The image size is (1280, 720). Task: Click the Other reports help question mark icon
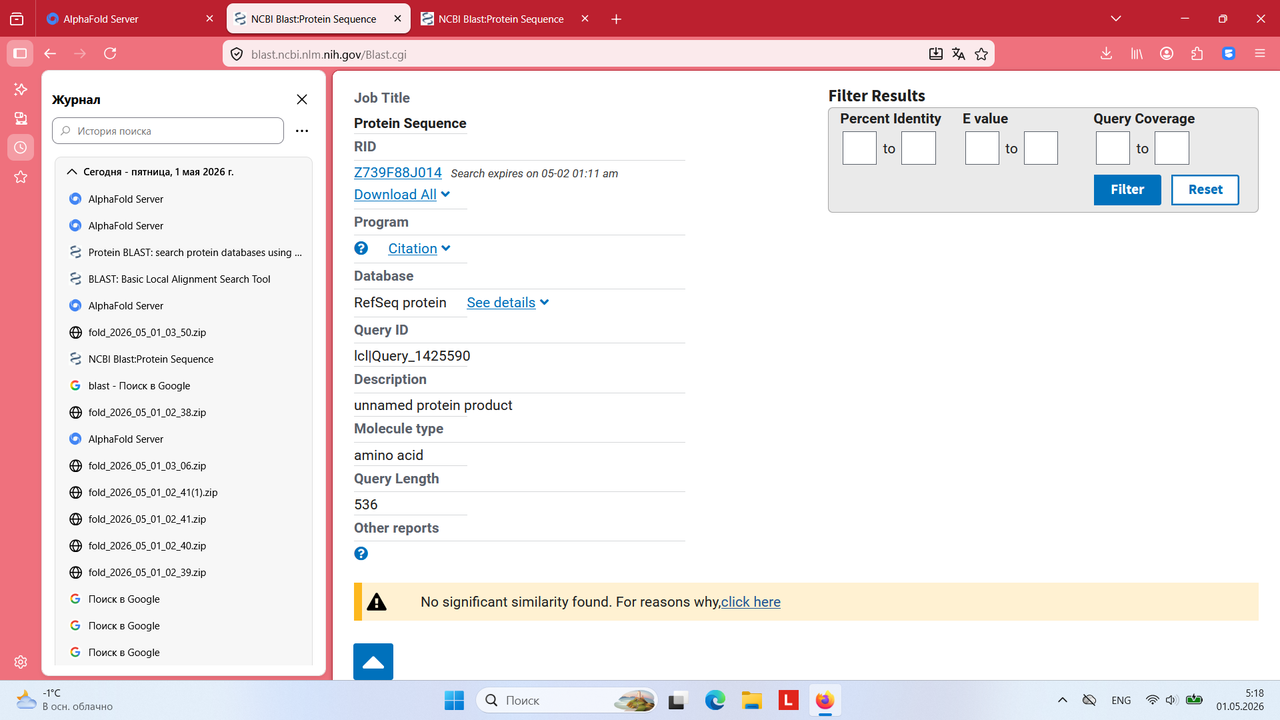[x=361, y=553]
